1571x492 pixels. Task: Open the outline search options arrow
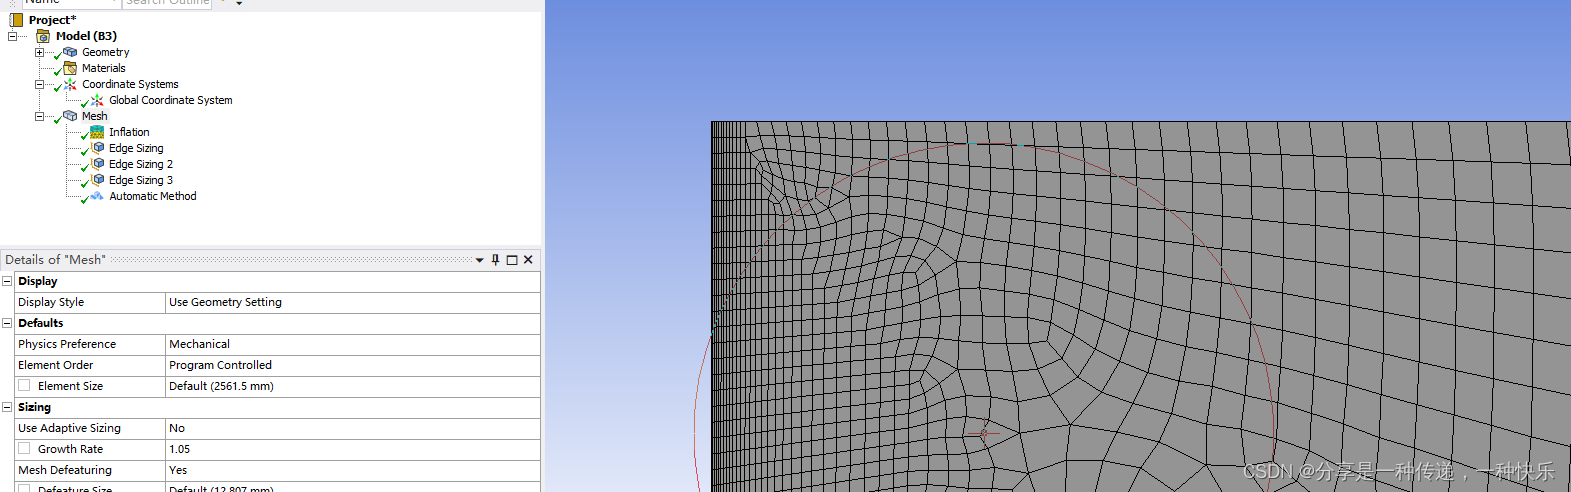point(239,3)
